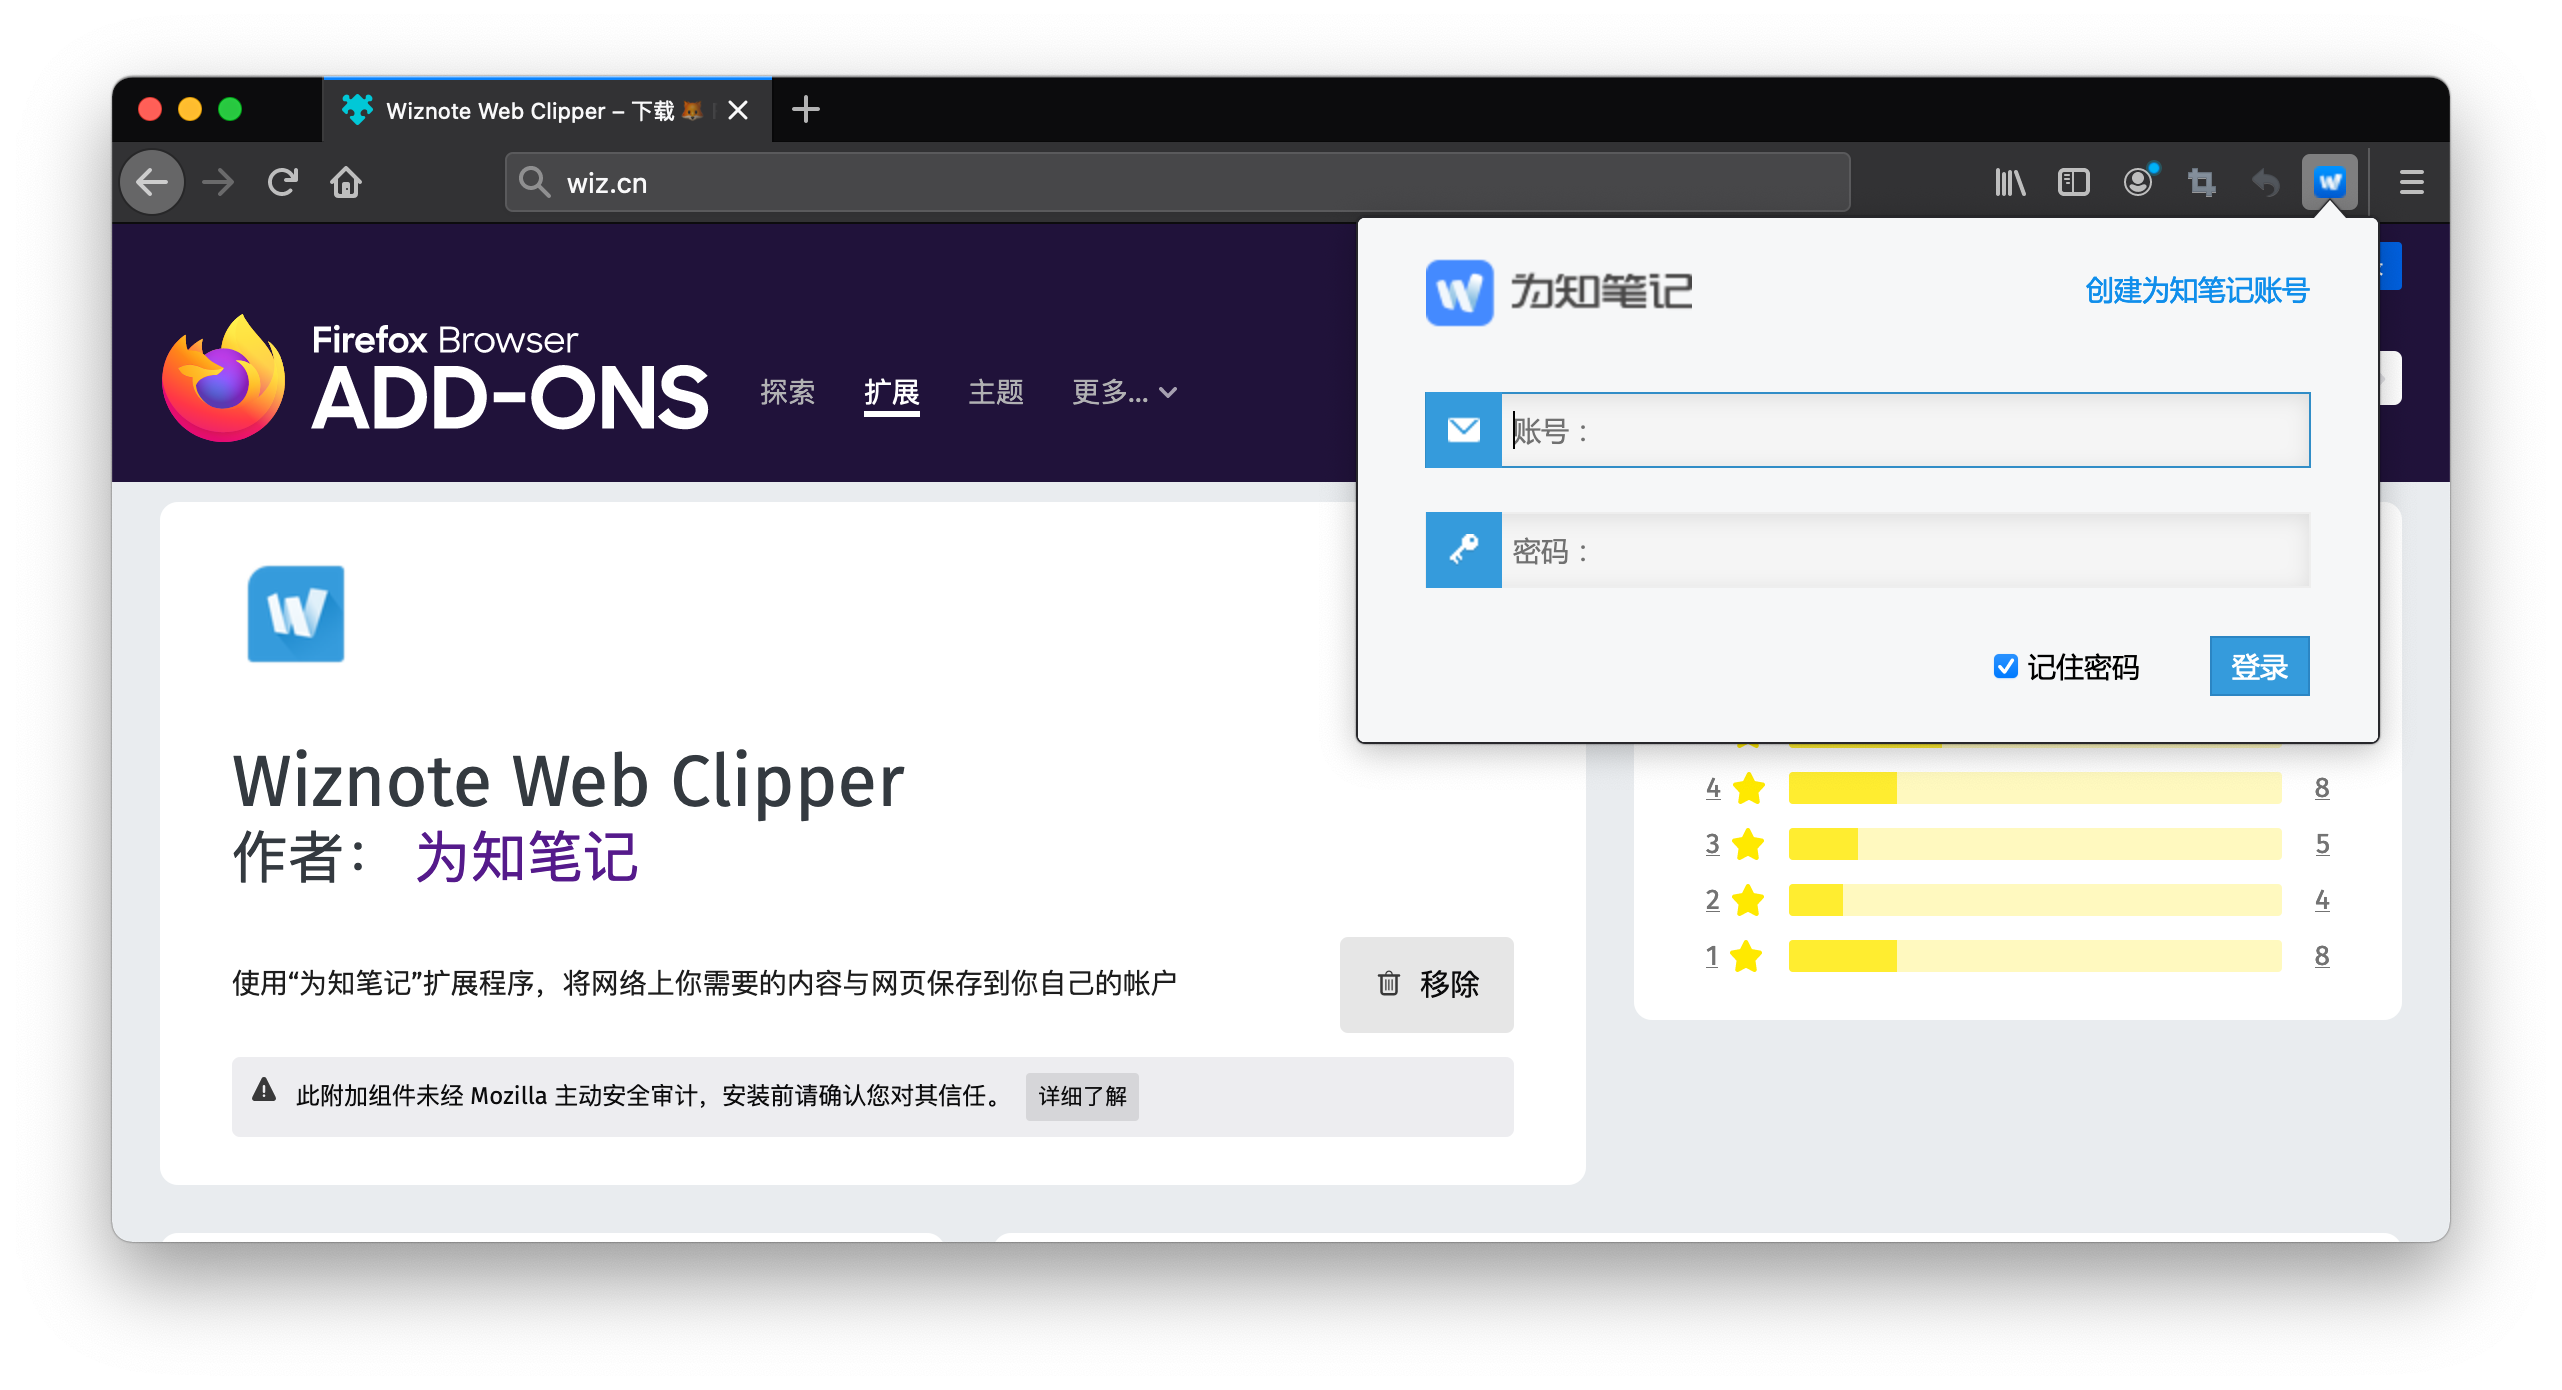Click the 记住密码 label text
The width and height of the screenshot is (2562, 1390).
click(x=2083, y=667)
